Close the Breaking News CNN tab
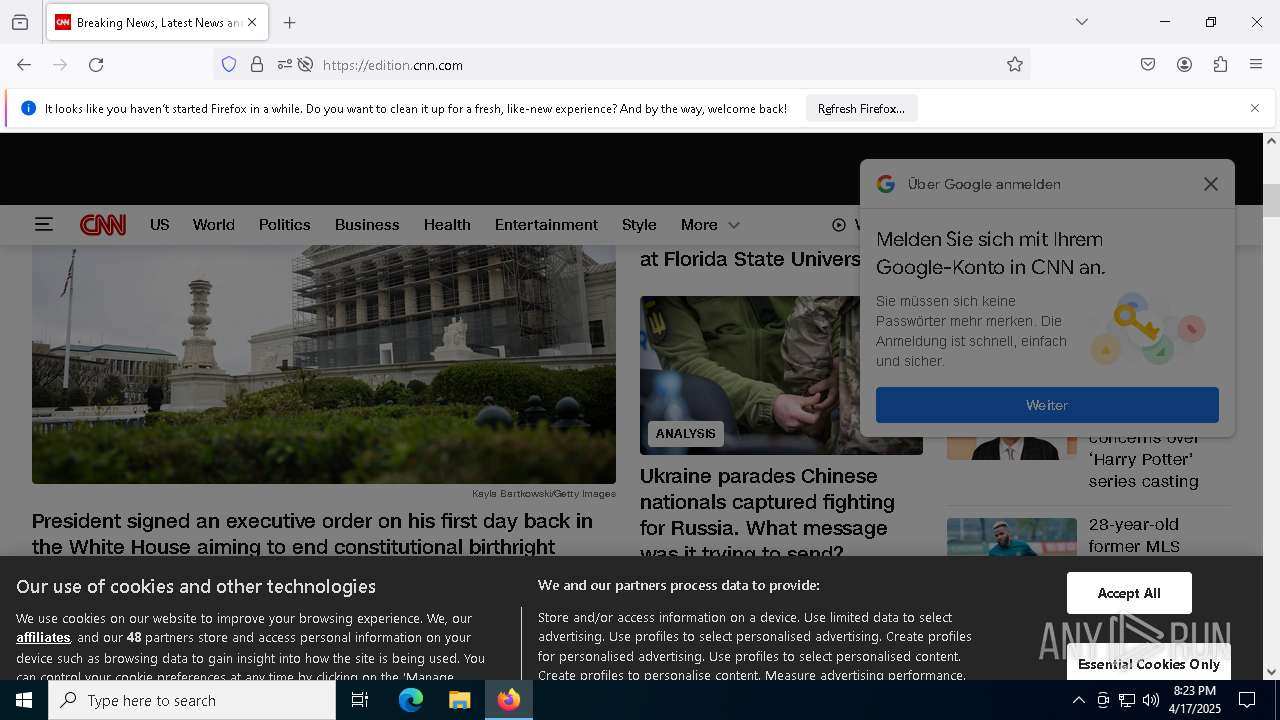This screenshot has width=1280, height=720. [252, 22]
